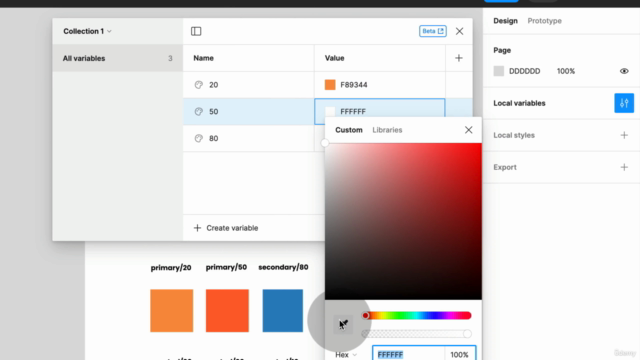Add an export setting with plus
640x360 pixels.
click(x=624, y=167)
